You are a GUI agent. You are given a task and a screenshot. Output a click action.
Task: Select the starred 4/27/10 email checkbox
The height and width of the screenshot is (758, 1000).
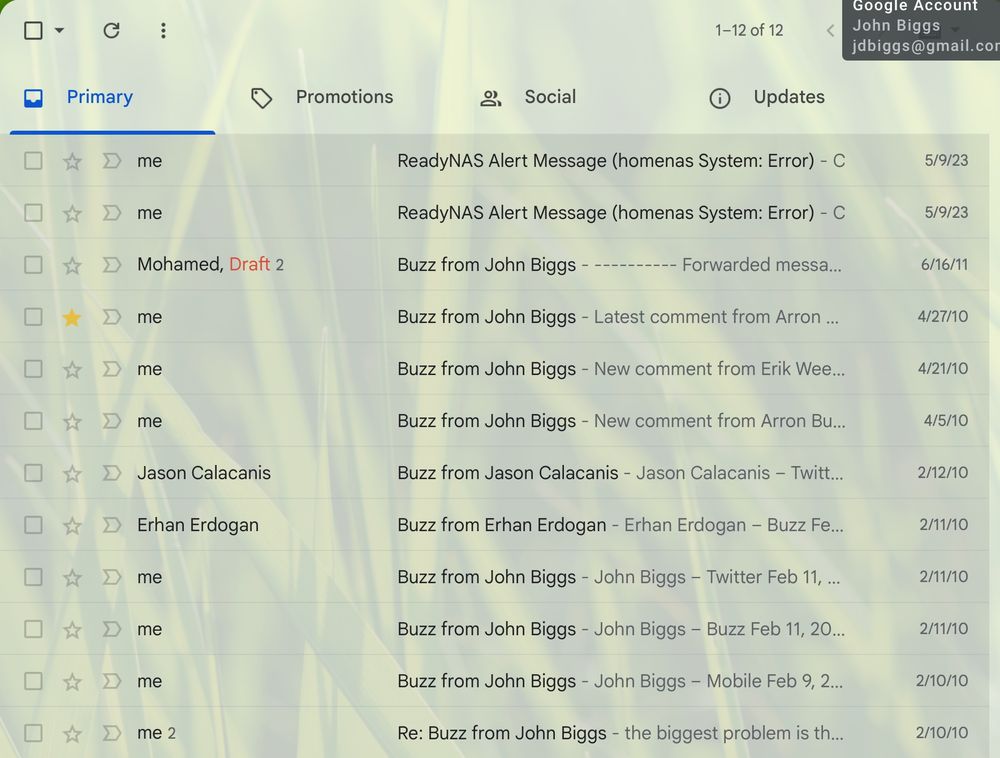point(33,317)
